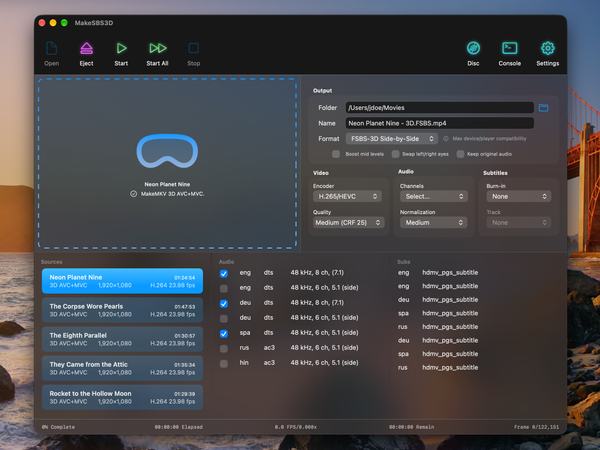Open the Disc panel from the toolbar
Viewport: 600px width, 450px height.
[x=473, y=48]
